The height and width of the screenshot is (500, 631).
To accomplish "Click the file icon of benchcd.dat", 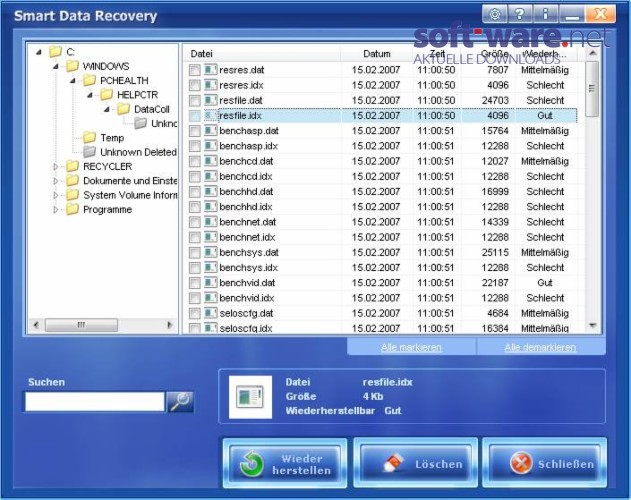I will [x=210, y=161].
